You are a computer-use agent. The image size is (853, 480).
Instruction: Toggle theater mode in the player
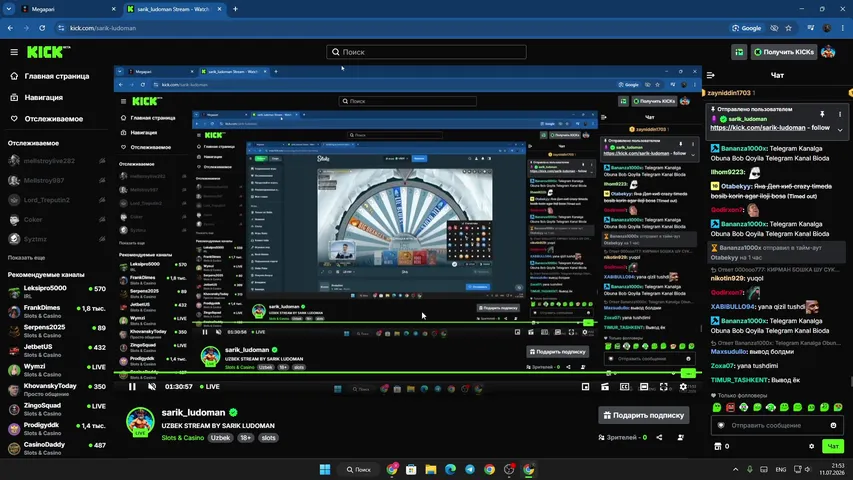644,386
